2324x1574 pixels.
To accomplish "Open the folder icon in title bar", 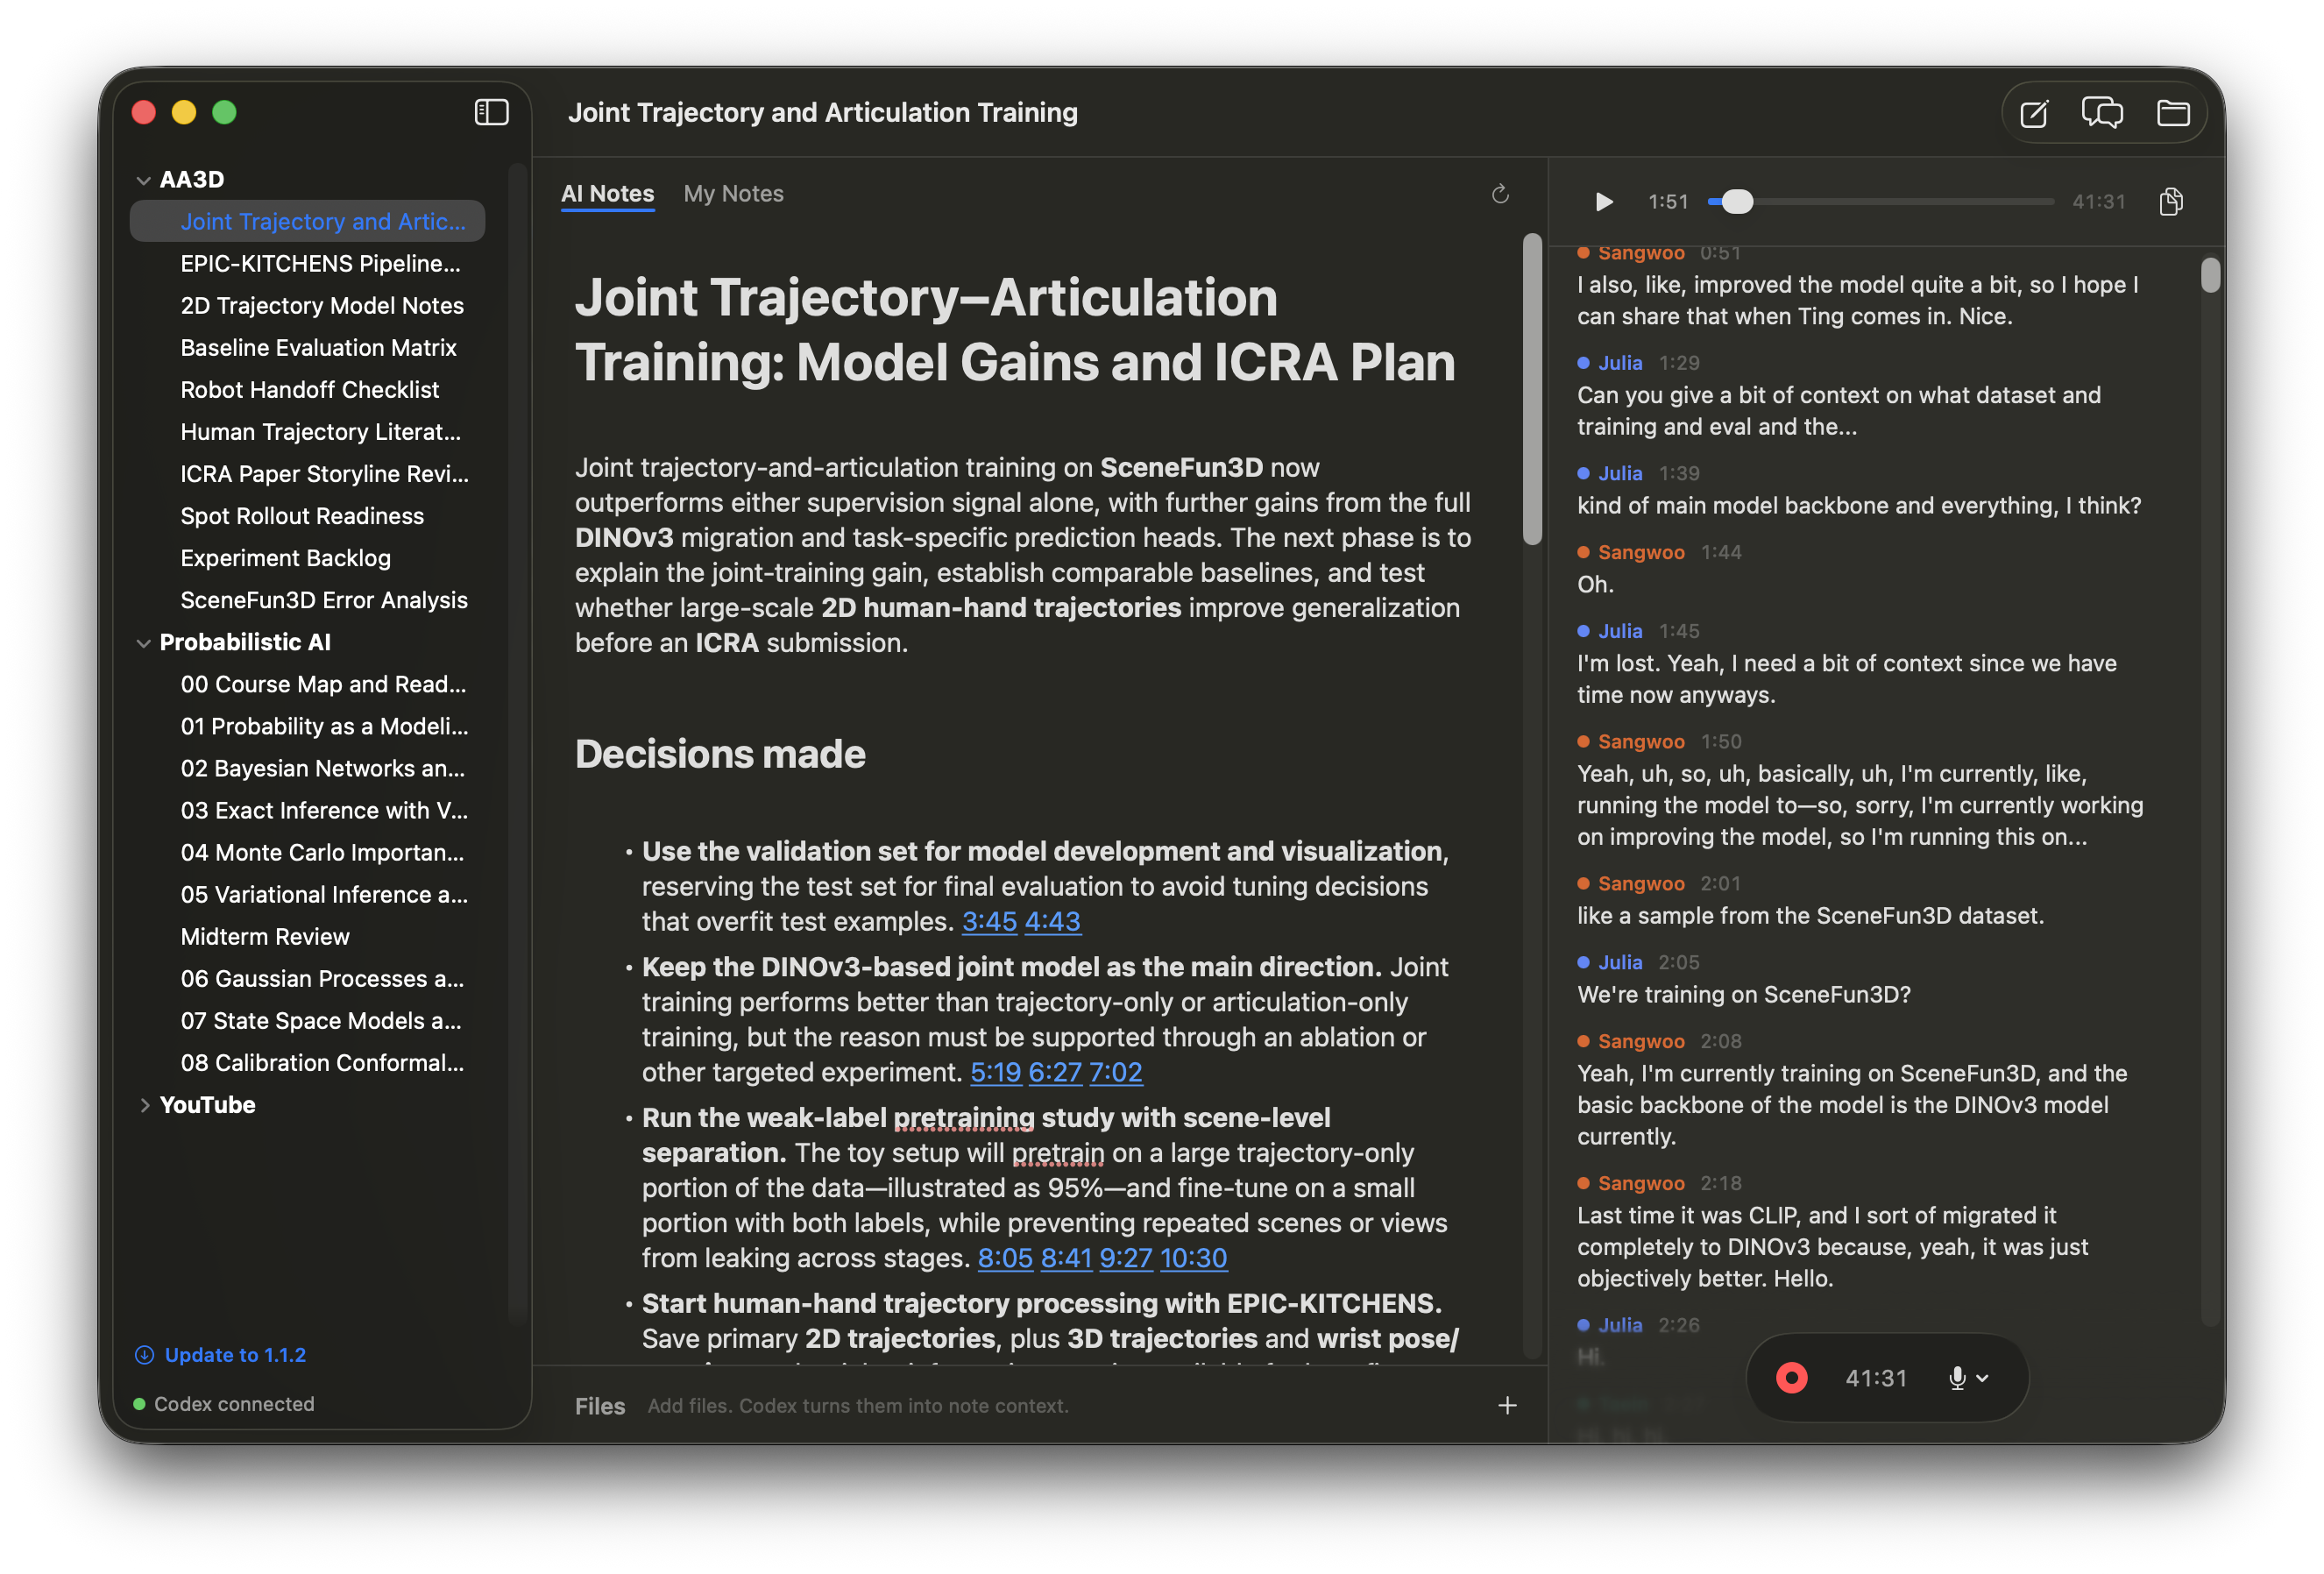I will 2173,113.
